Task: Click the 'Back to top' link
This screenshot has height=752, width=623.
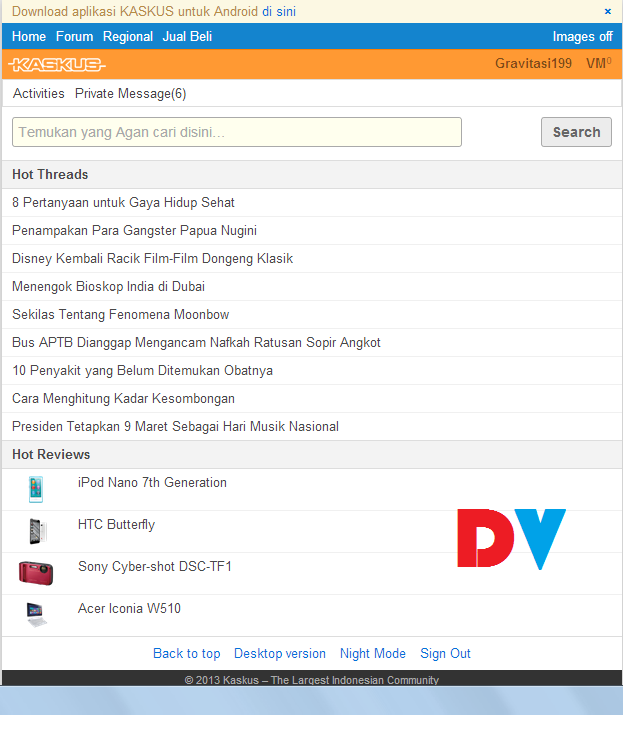Action: click(187, 653)
